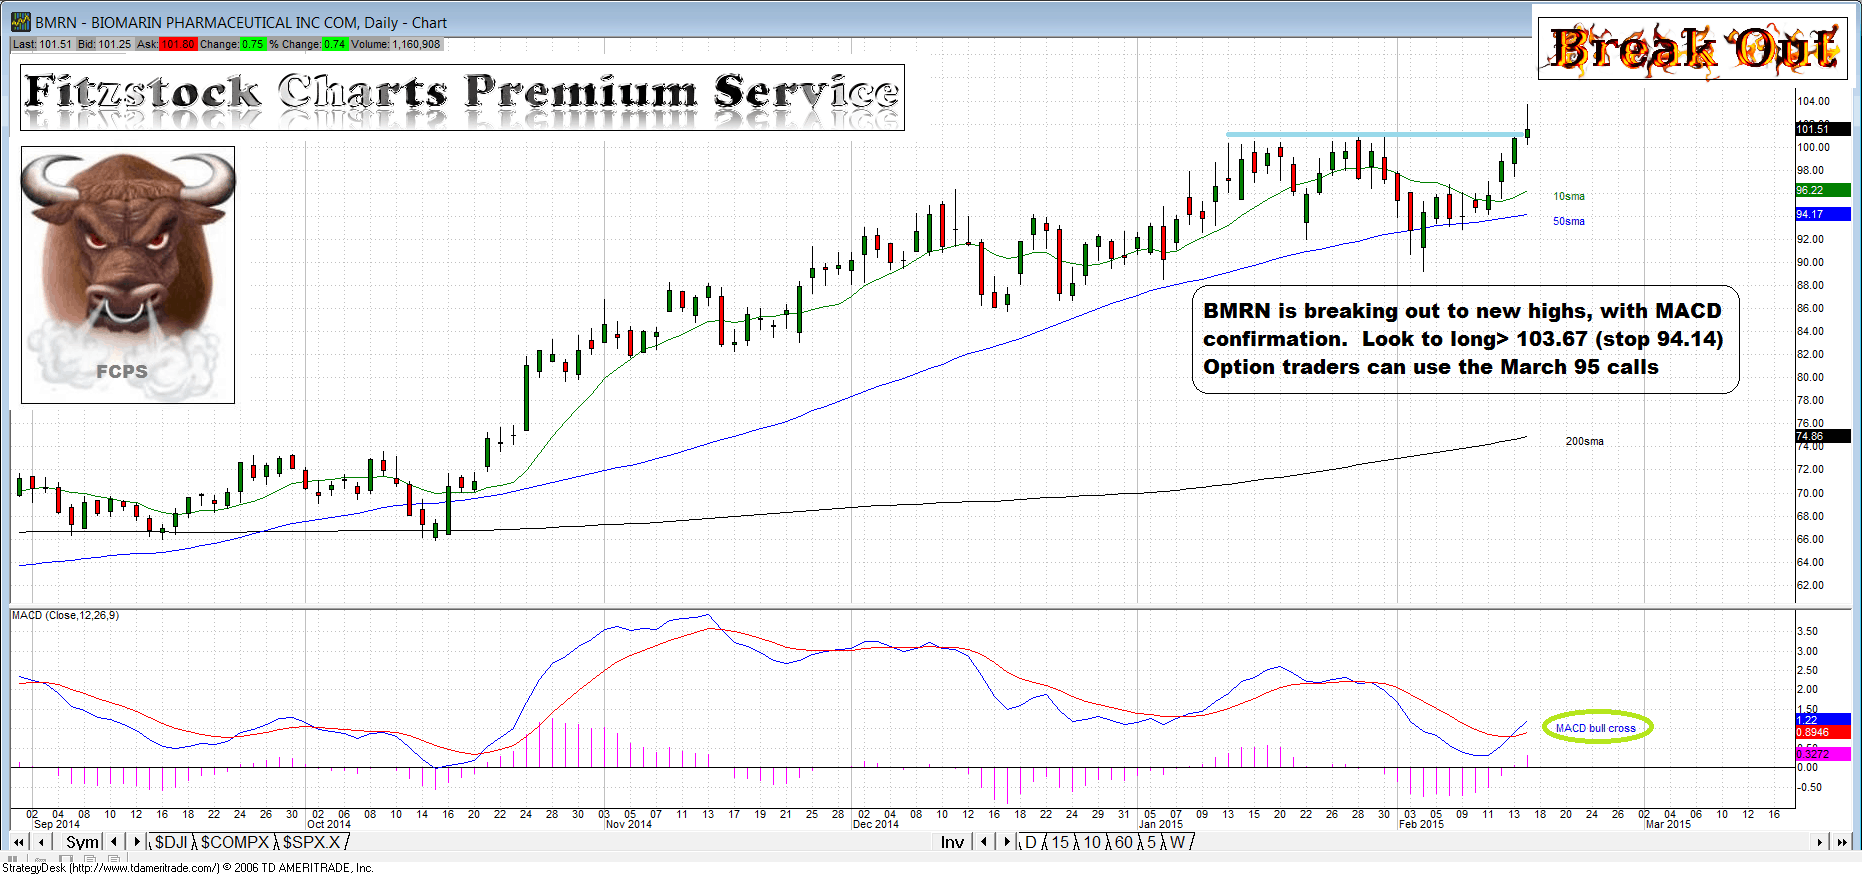Viewport: 1862px width, 874px height.
Task: Select the W weekly interval tab
Action: tap(1177, 843)
